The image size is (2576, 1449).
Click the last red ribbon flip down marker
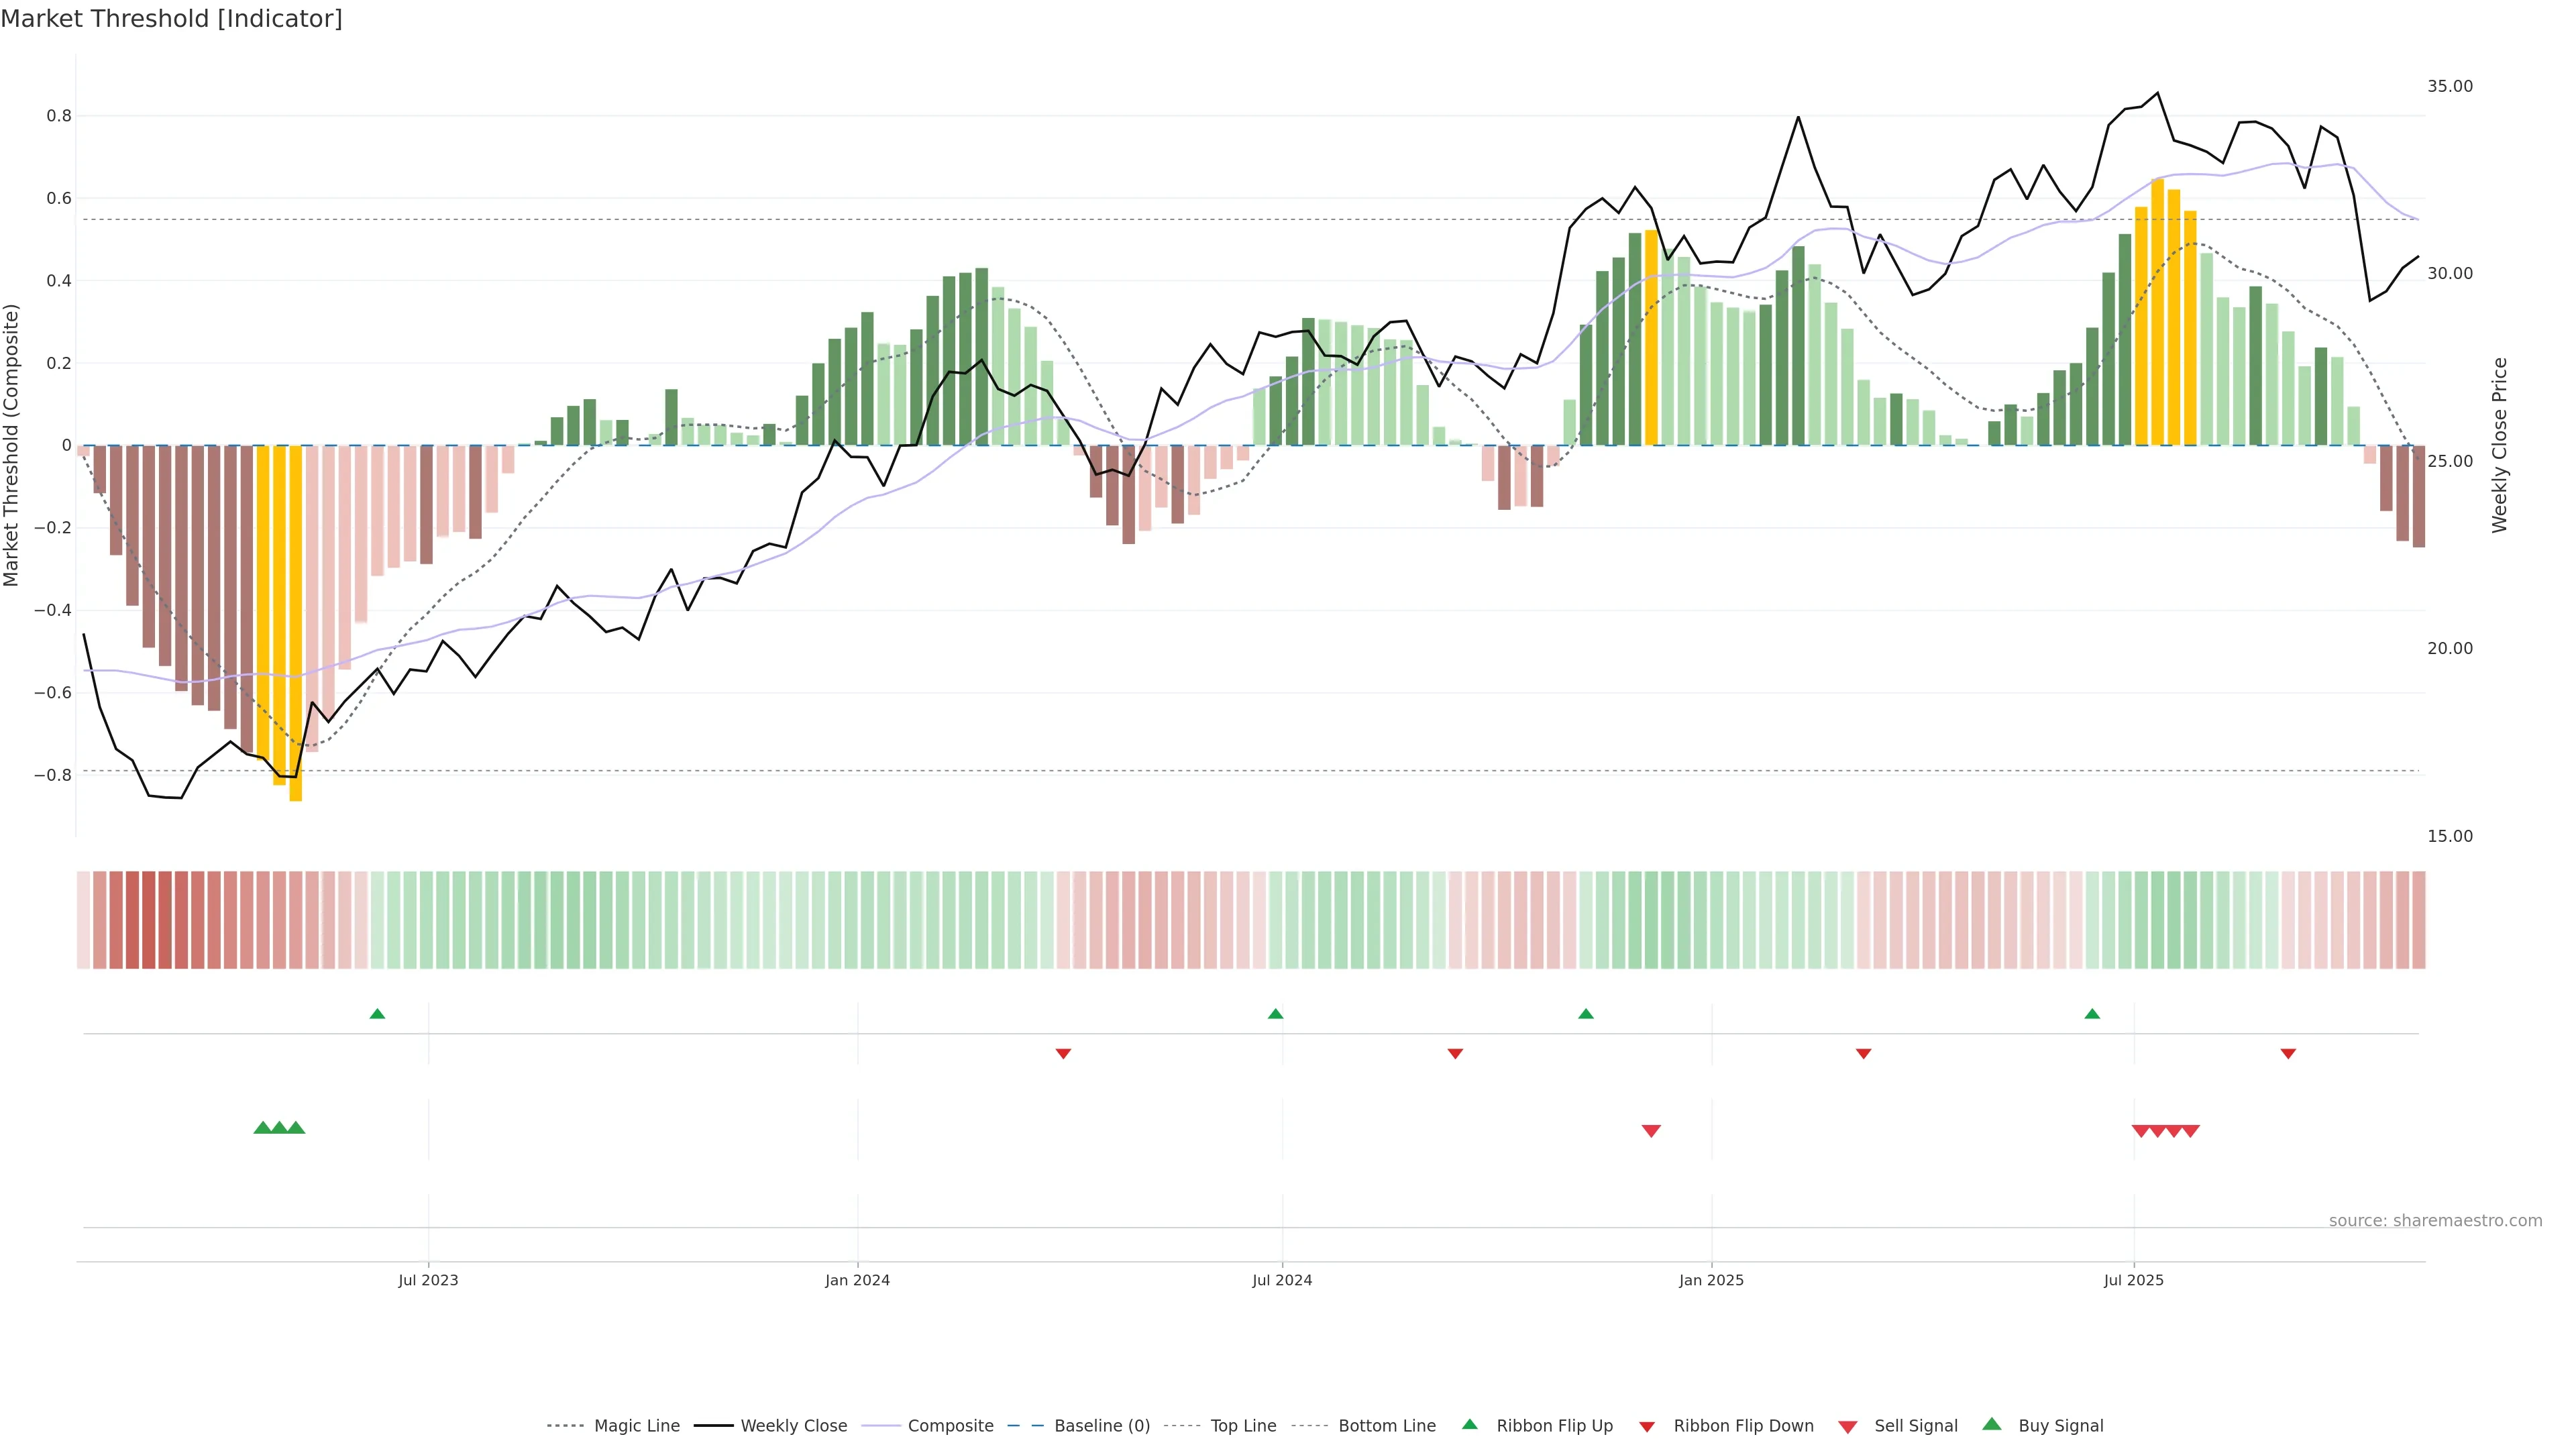(2288, 1054)
